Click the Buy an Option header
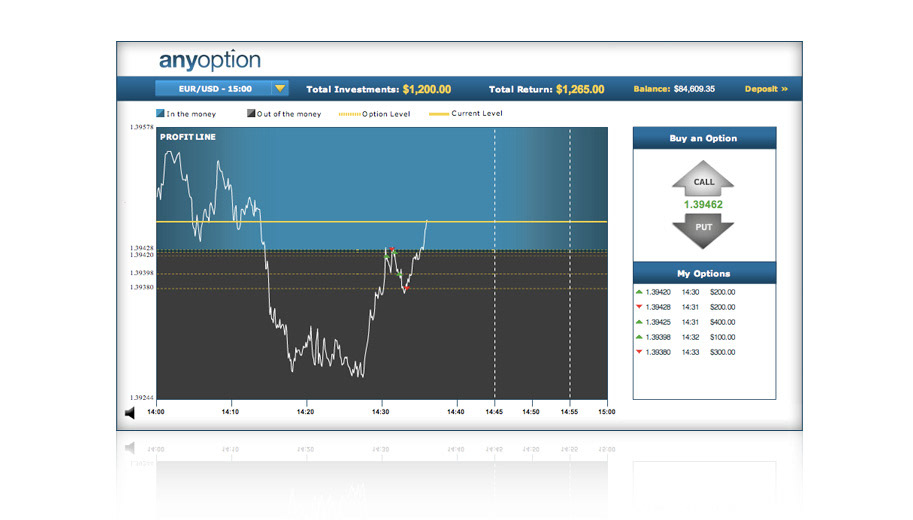This screenshot has height=520, width=913. (704, 138)
